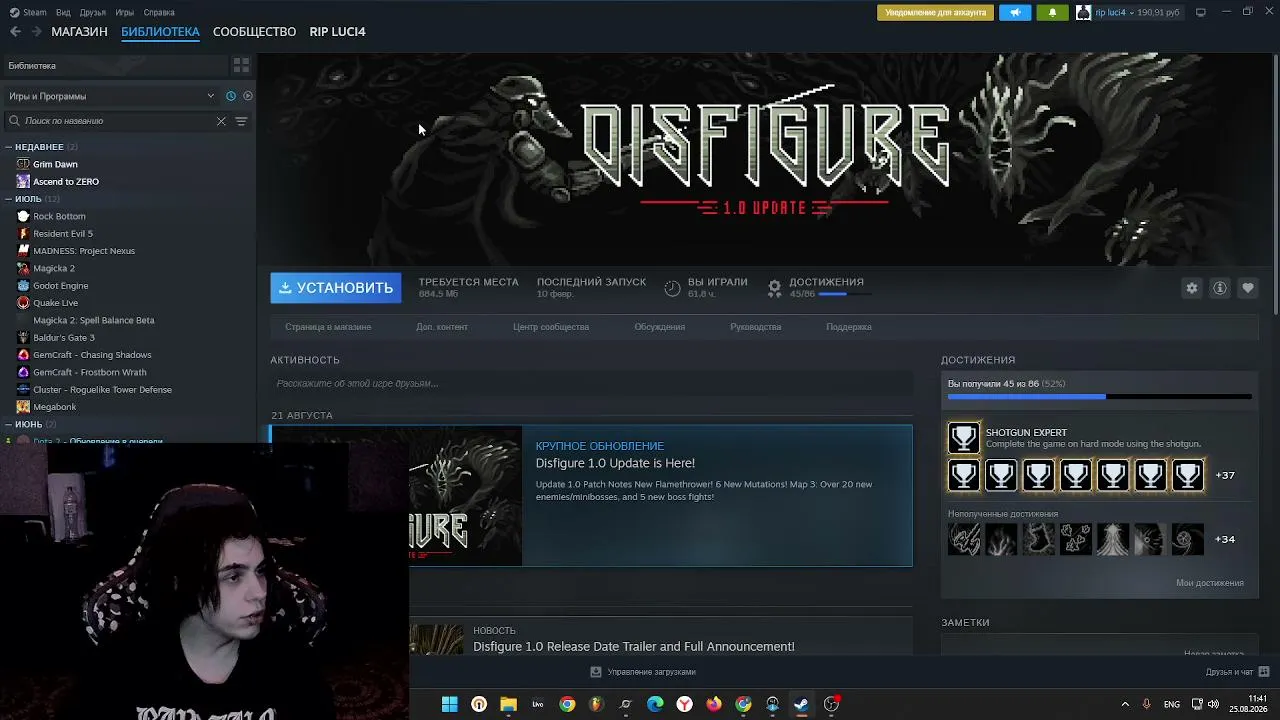Click the Shotgun Expert trophy icon
This screenshot has width=1280, height=720.
click(x=964, y=438)
